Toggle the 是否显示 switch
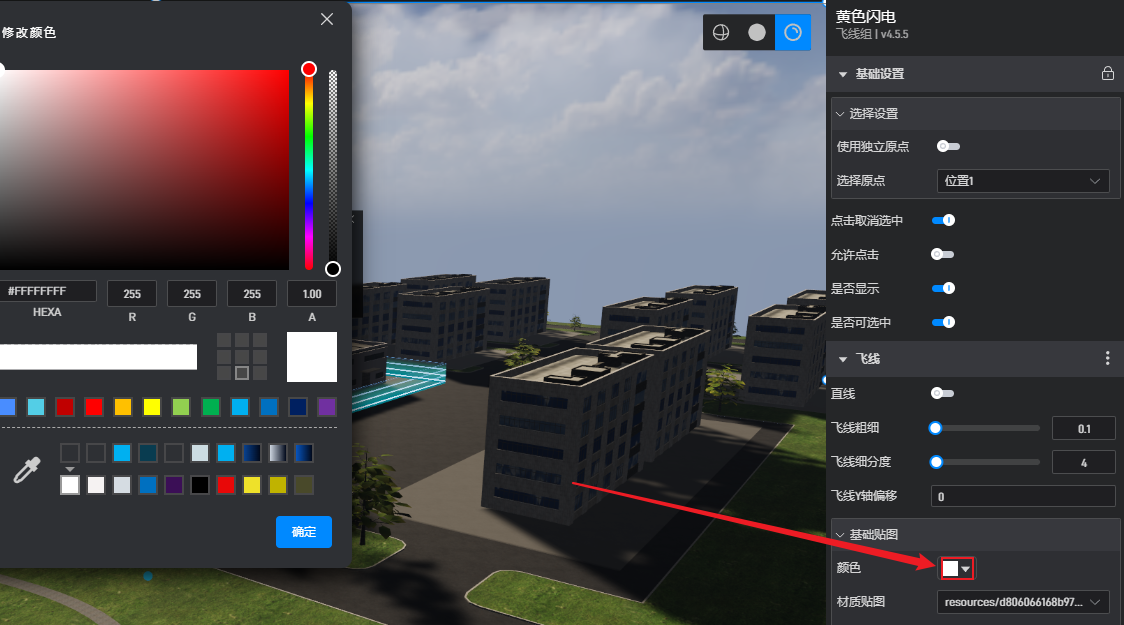 pyautogui.click(x=943, y=288)
